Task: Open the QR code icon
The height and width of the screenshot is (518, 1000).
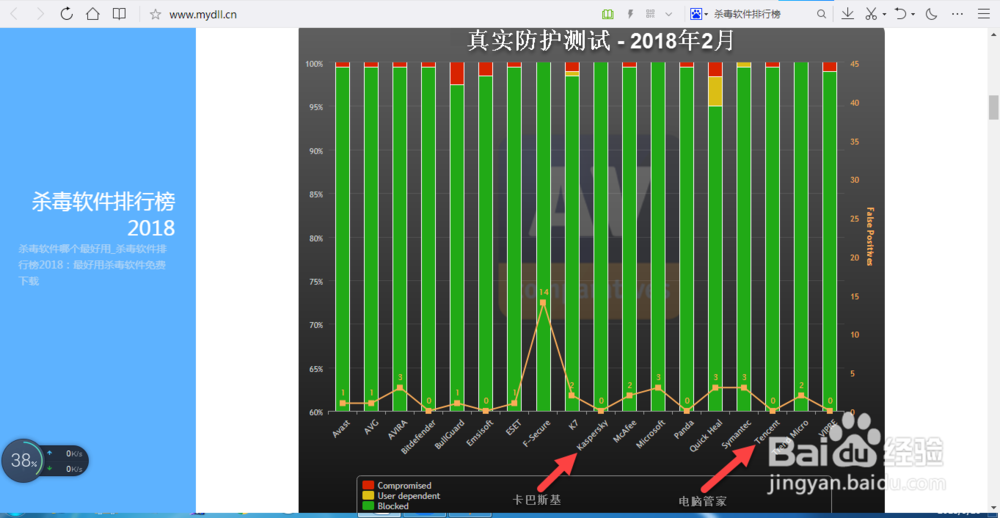Action: pos(650,14)
